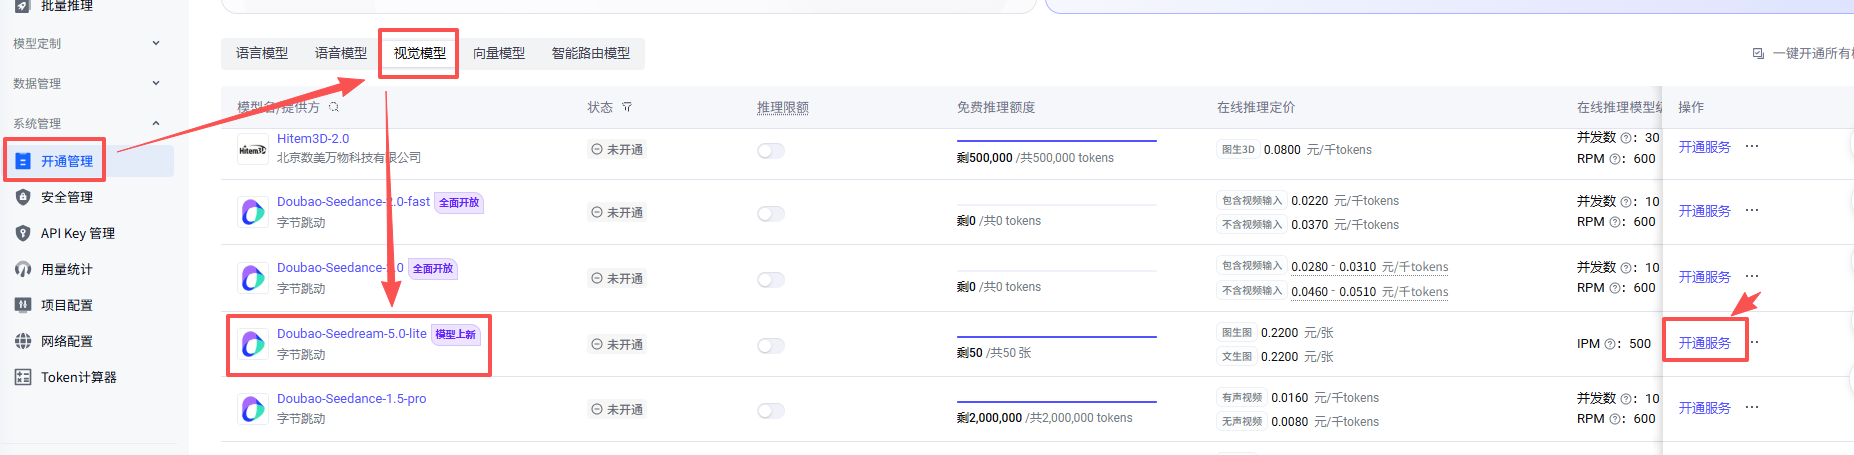Click 开通服务 for Hitem3D-2.0
1854x455 pixels.
click(x=1704, y=147)
